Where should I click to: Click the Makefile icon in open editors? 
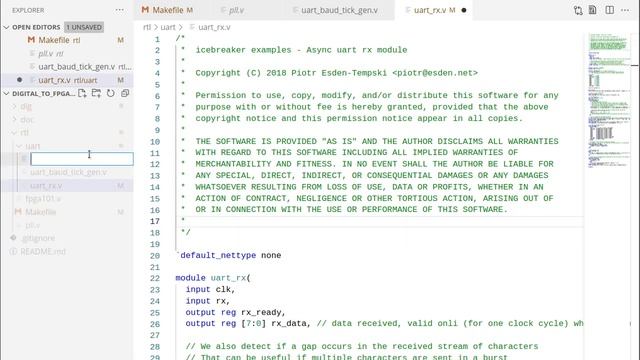[31, 40]
